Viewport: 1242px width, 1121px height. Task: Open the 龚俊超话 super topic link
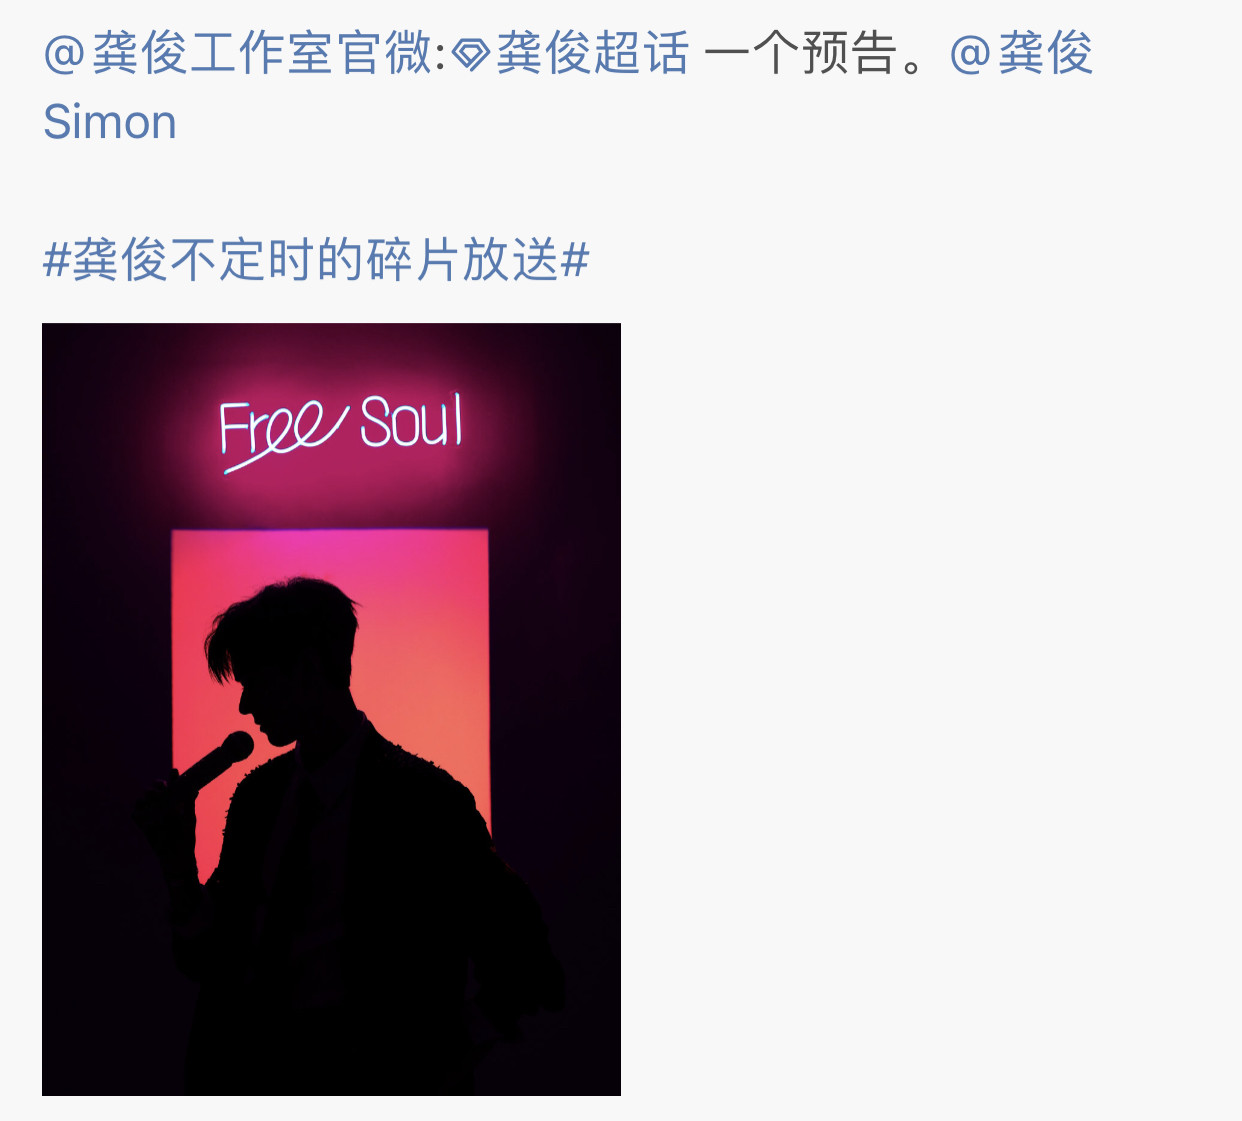592,54
